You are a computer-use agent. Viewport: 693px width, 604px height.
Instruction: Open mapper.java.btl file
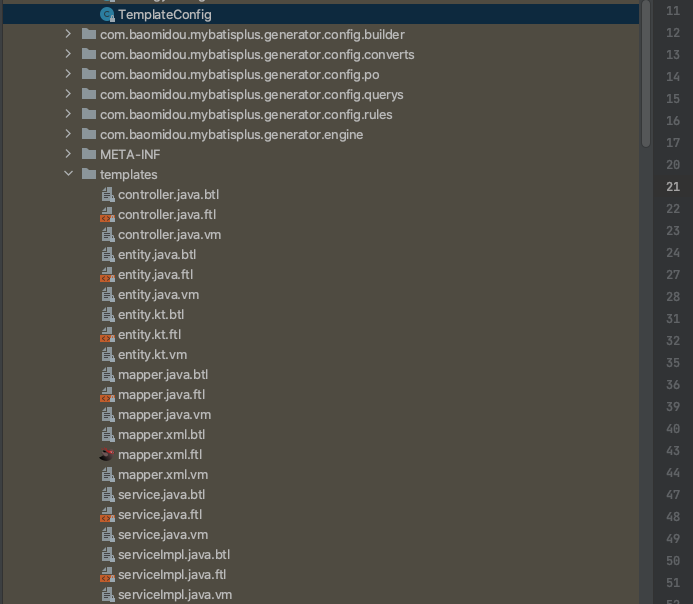163,375
